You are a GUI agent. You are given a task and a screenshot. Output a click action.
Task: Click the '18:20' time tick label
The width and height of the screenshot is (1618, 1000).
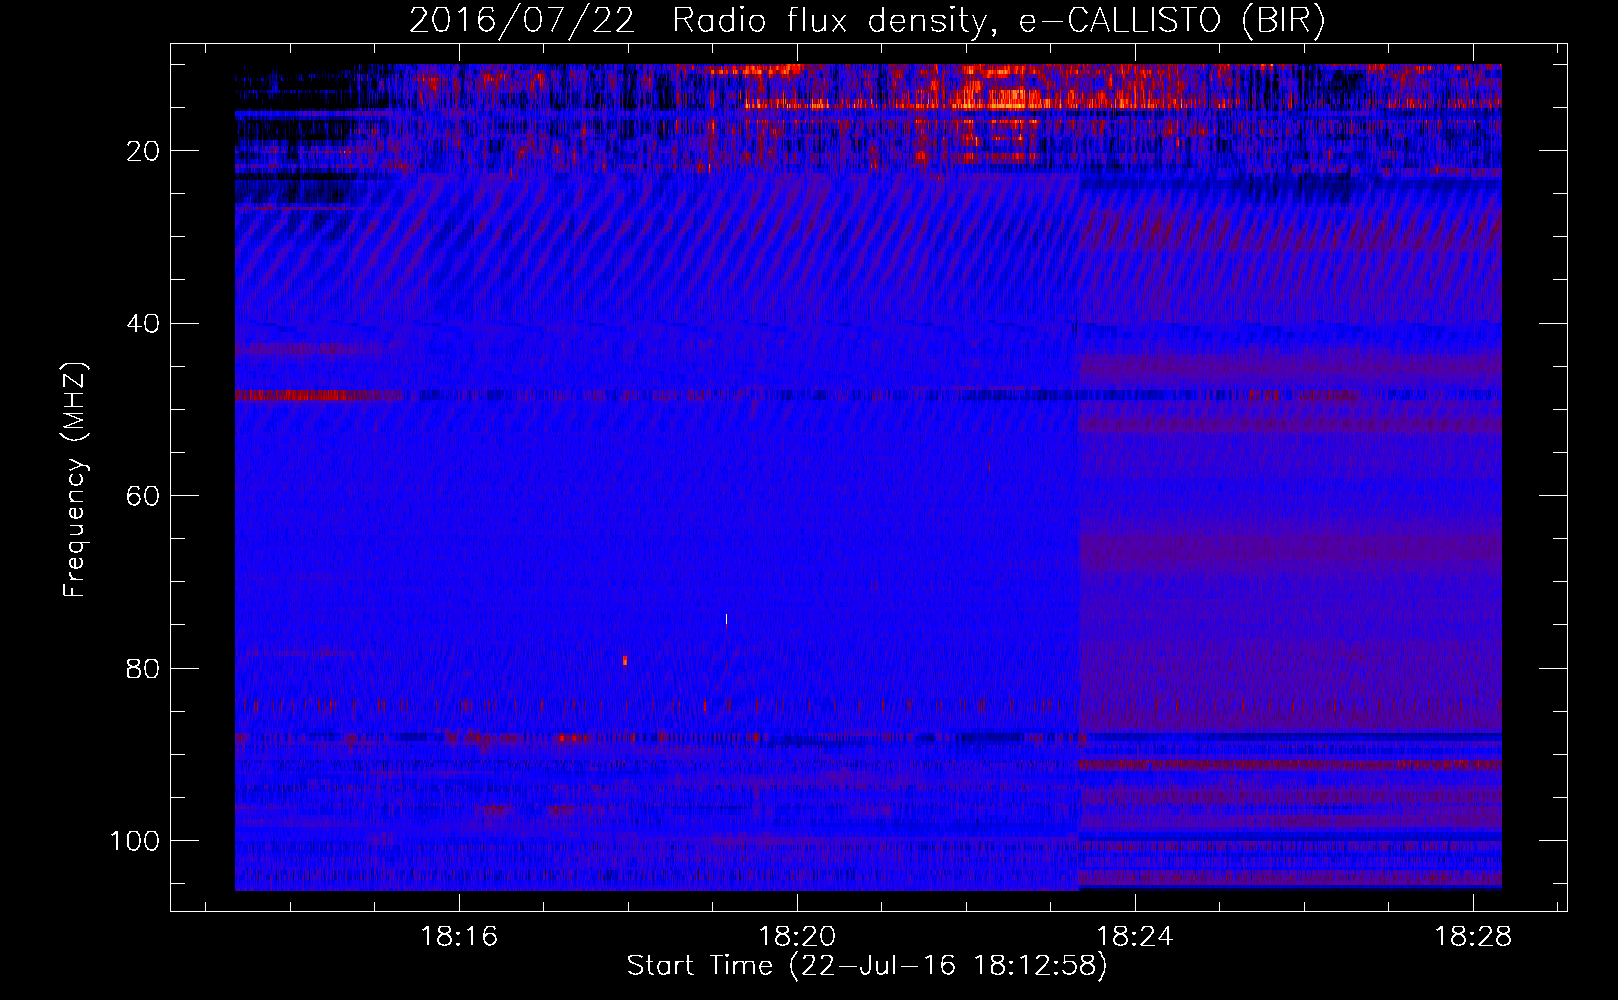click(797, 937)
